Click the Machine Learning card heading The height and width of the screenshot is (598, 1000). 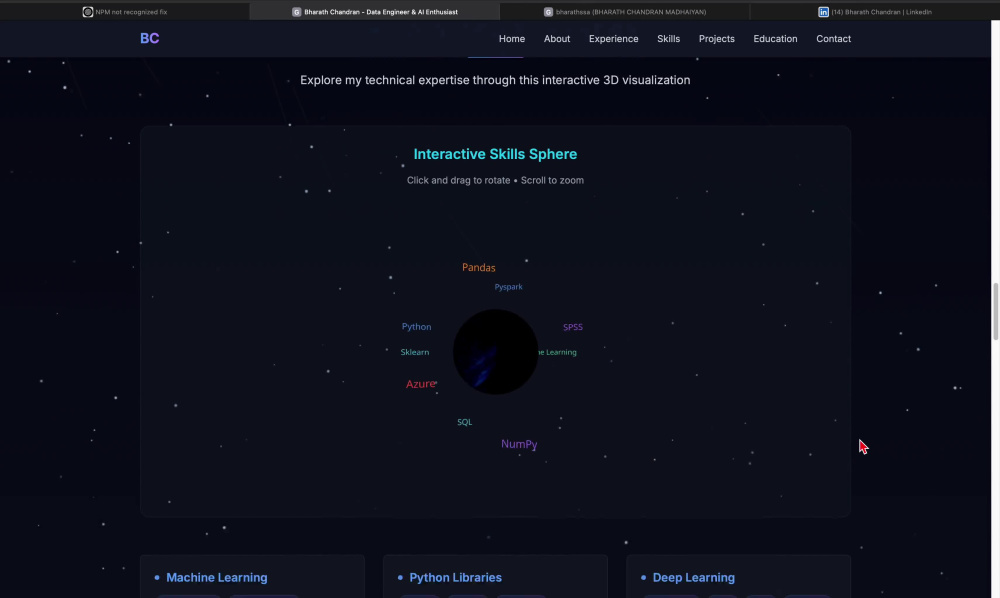pos(217,578)
